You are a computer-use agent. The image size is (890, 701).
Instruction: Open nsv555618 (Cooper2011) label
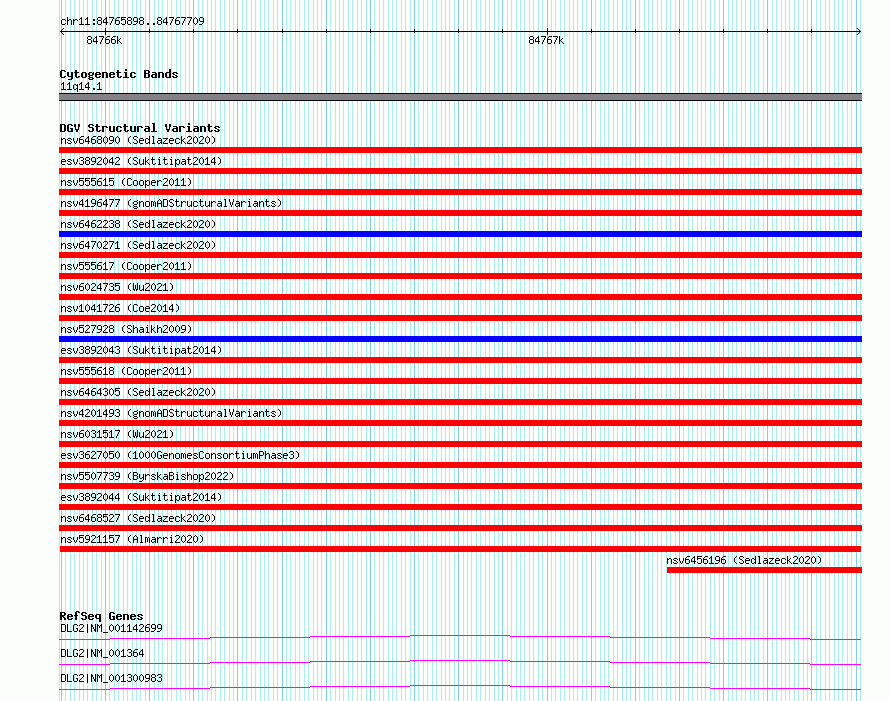126,371
